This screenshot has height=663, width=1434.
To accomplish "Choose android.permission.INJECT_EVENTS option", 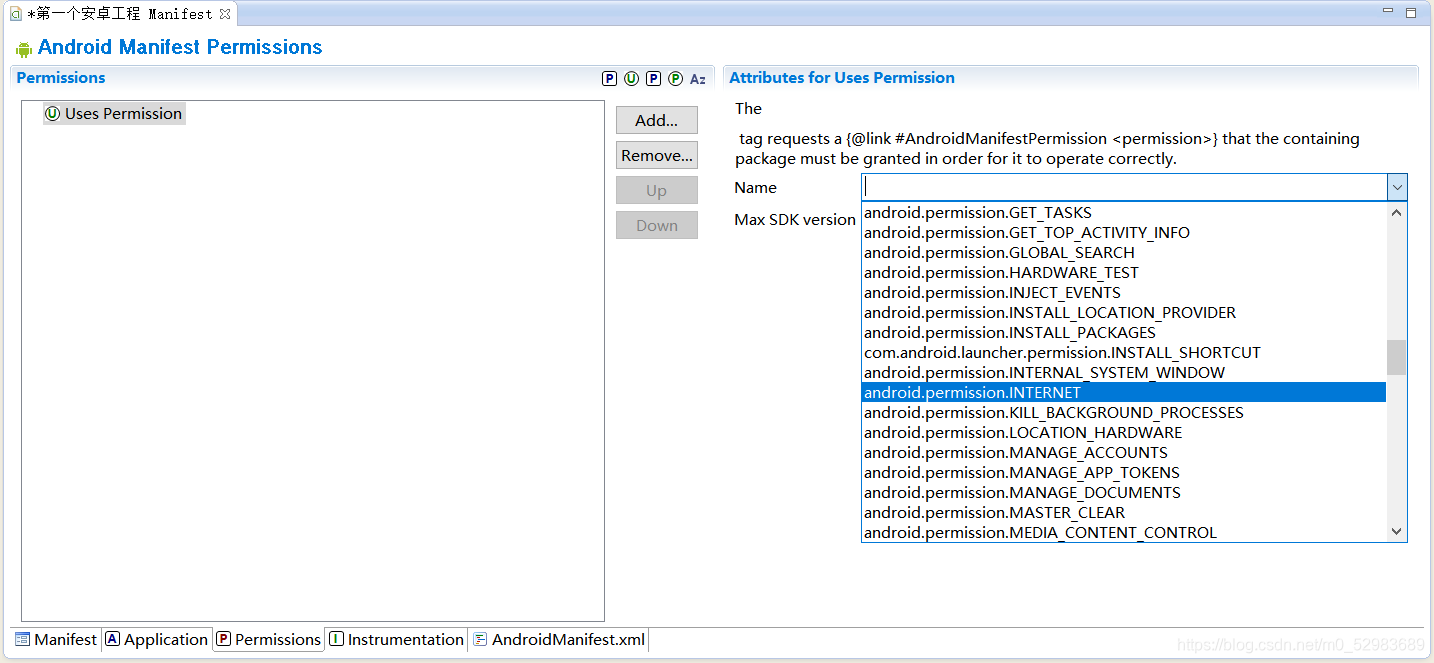I will pyautogui.click(x=1124, y=293).
